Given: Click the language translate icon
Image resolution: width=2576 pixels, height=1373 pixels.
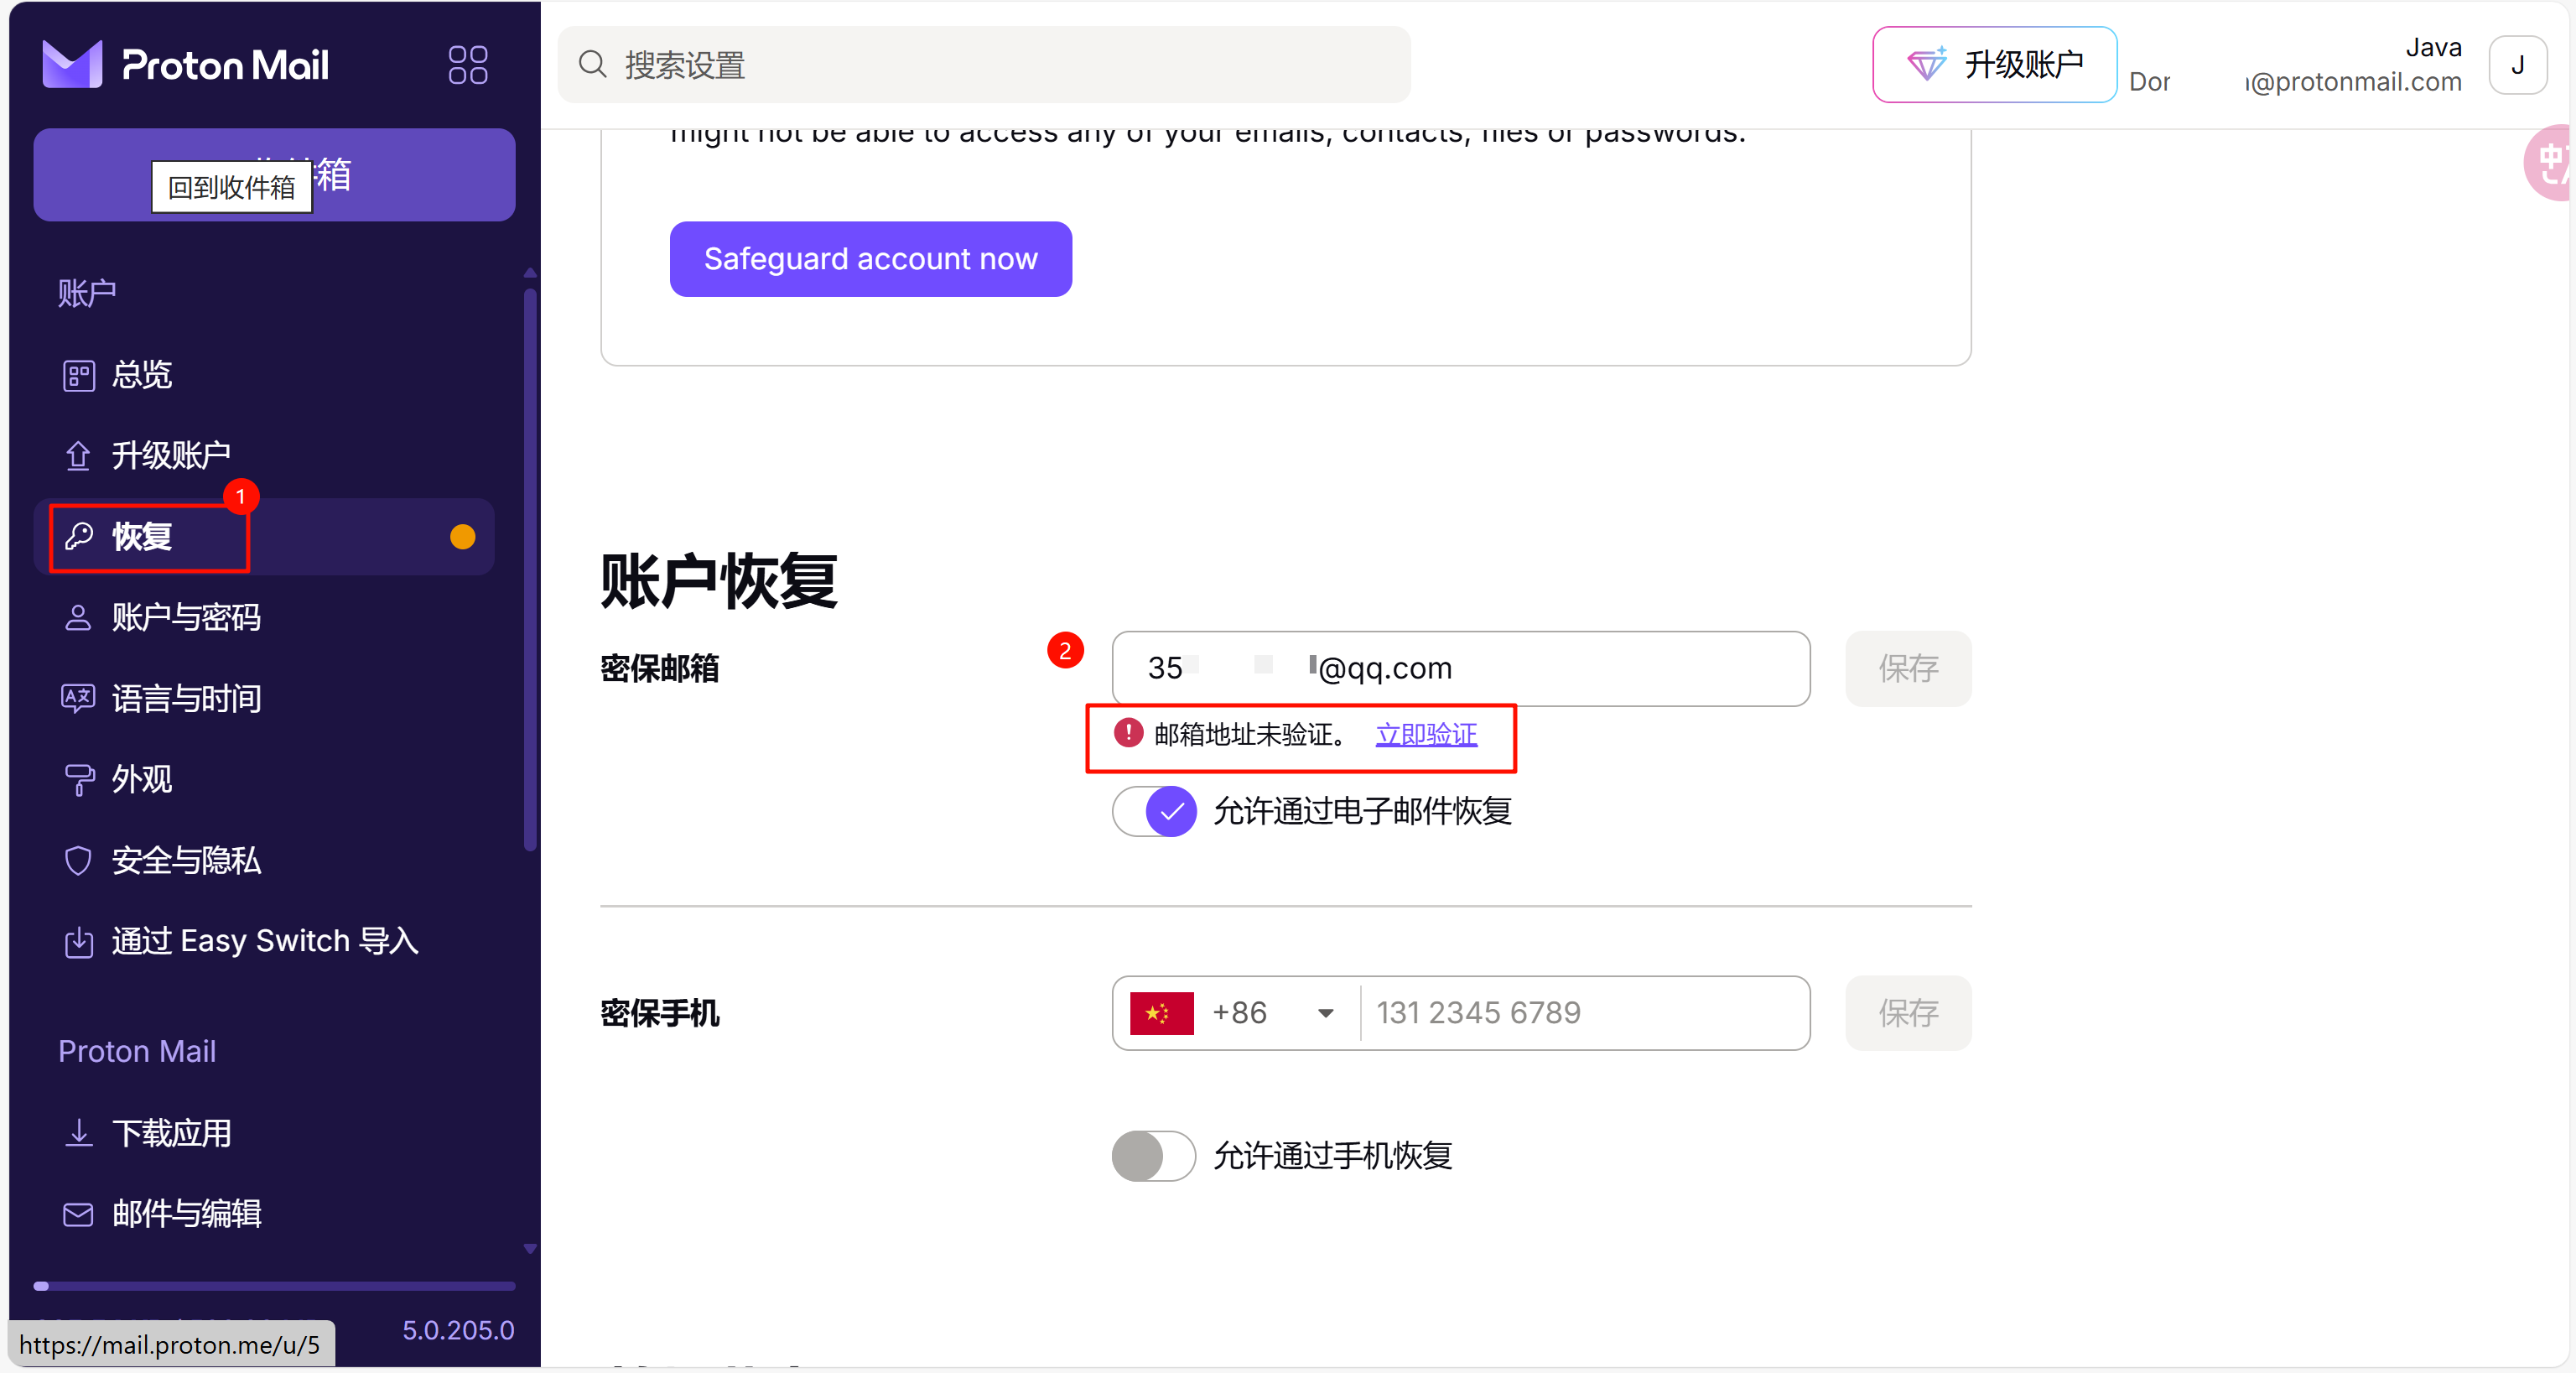Looking at the screenshot, I should (x=78, y=698).
